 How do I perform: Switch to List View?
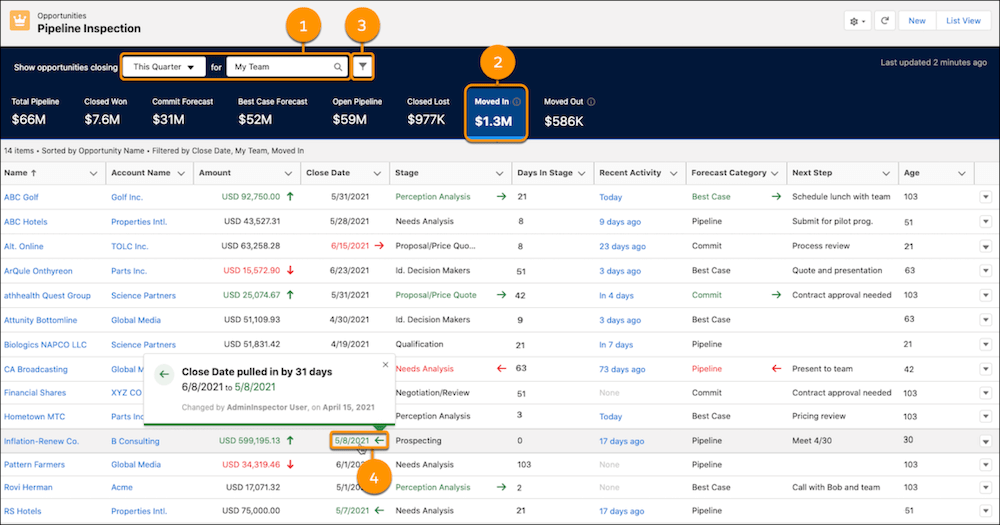(963, 21)
